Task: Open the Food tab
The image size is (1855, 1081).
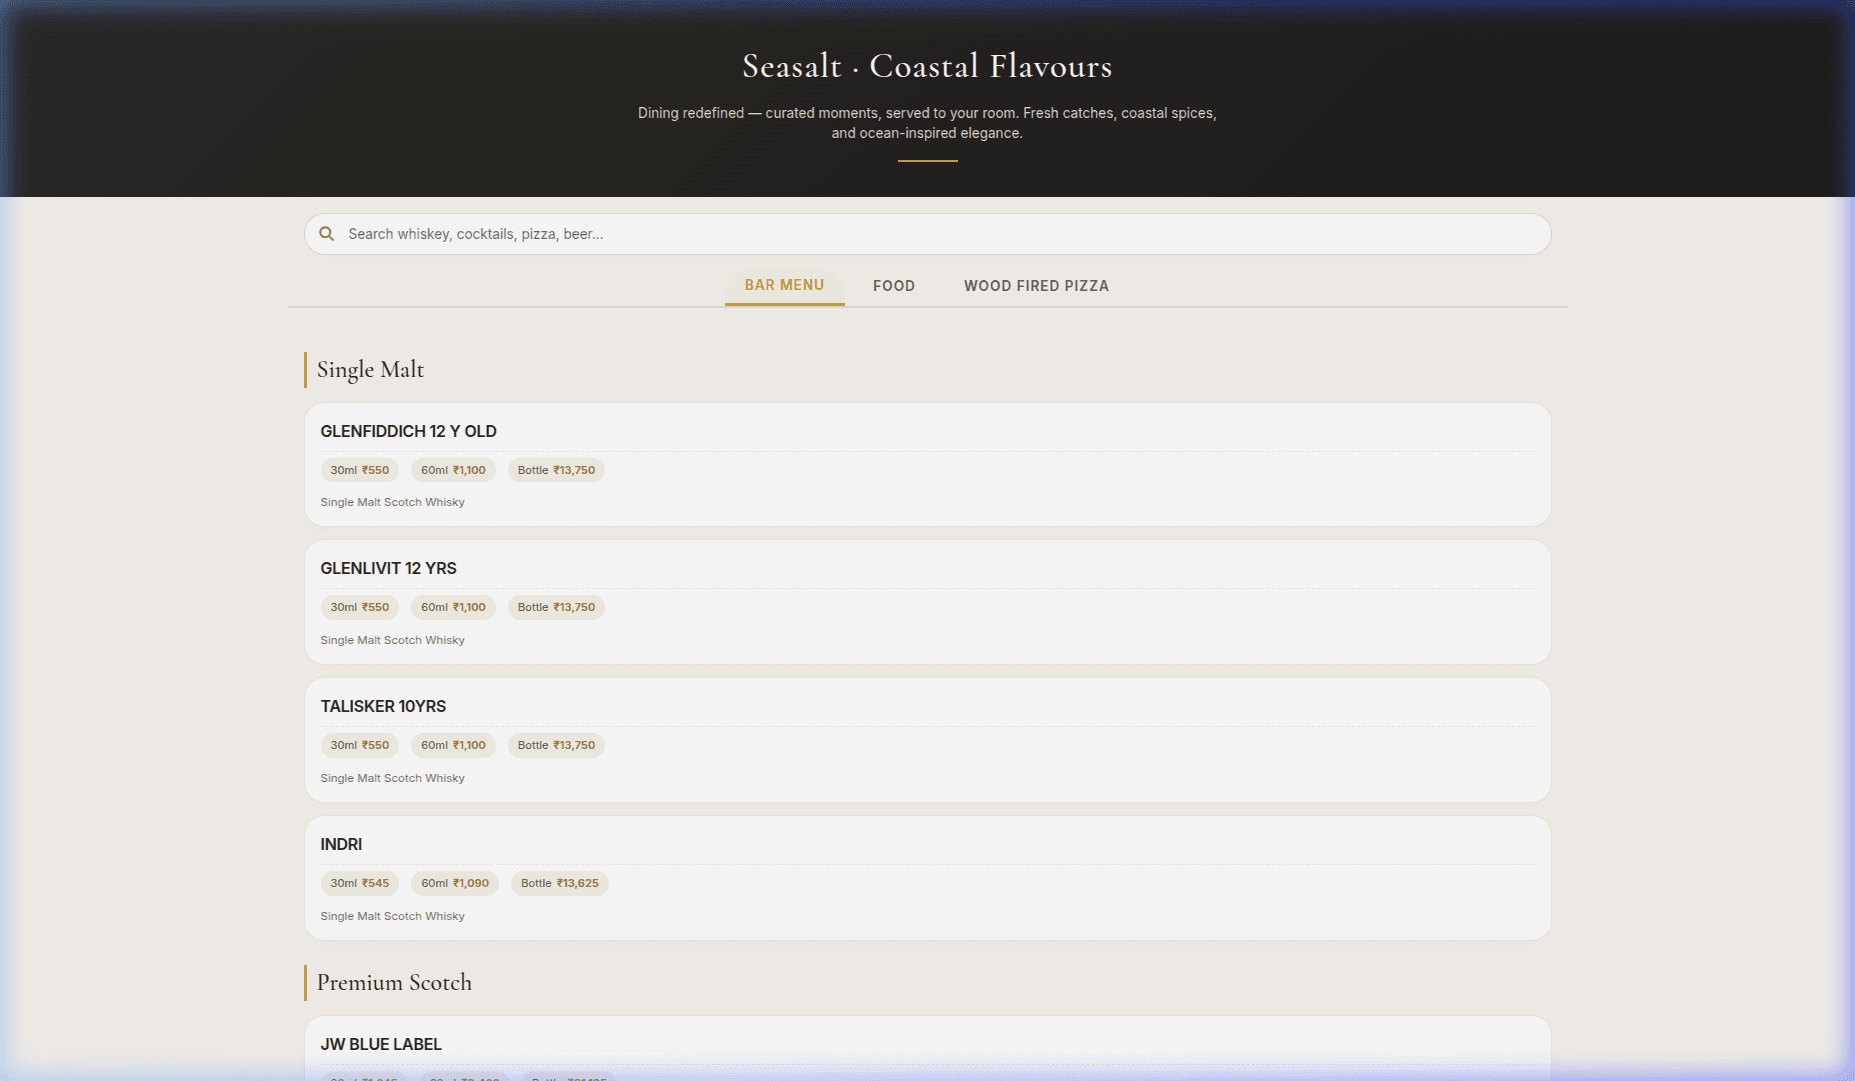Action: click(893, 286)
